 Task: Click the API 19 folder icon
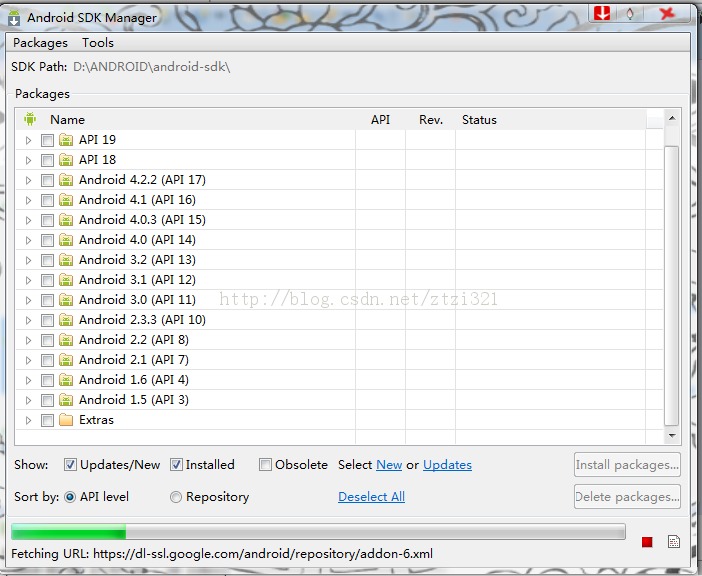coord(66,140)
